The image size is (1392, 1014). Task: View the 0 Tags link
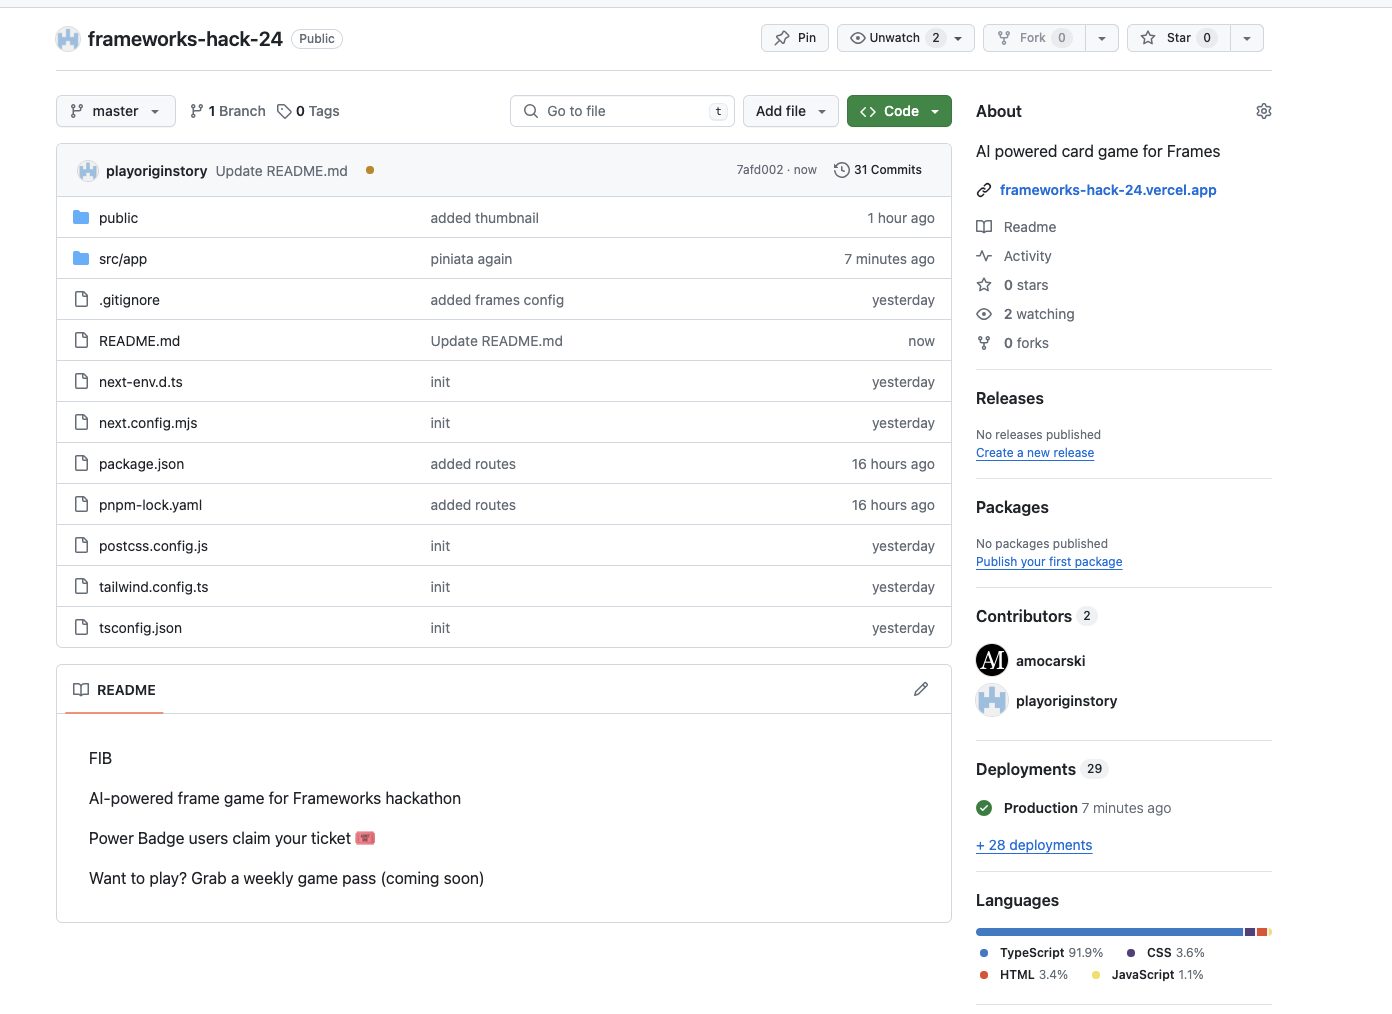tap(308, 111)
